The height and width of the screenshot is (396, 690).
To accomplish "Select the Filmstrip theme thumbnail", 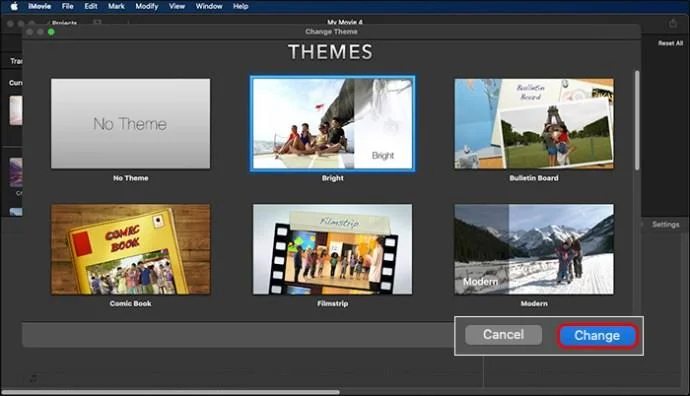I will [332, 249].
